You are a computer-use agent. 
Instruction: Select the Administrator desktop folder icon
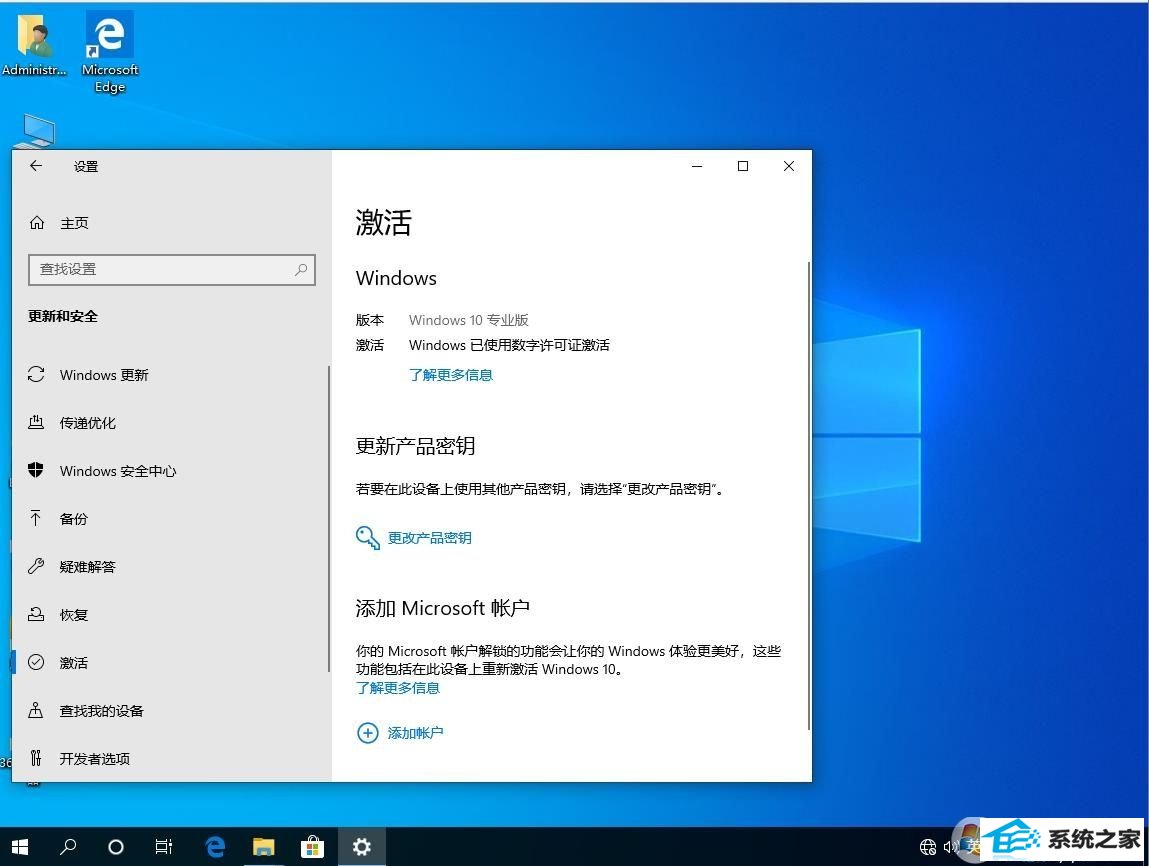34,44
